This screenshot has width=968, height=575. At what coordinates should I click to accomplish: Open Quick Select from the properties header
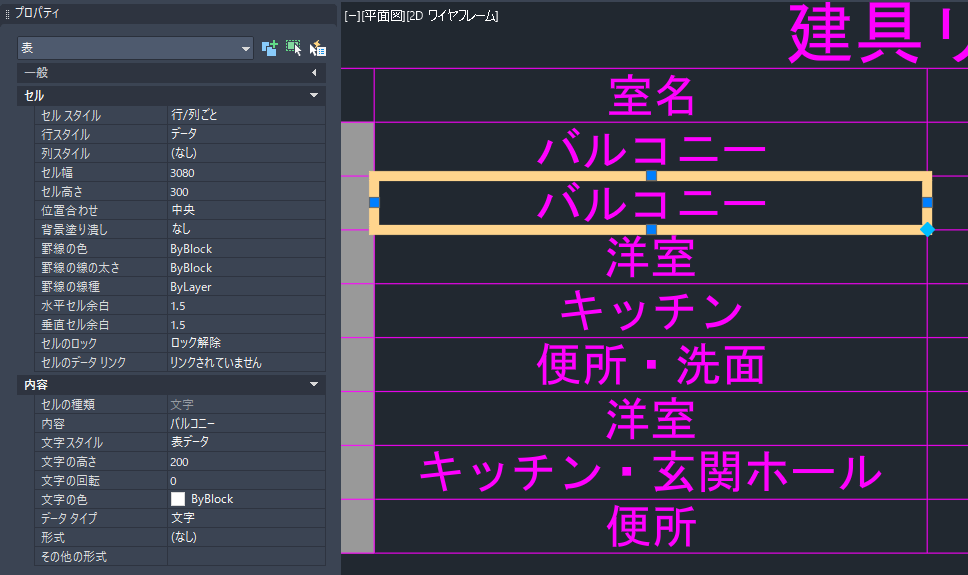click(x=318, y=48)
